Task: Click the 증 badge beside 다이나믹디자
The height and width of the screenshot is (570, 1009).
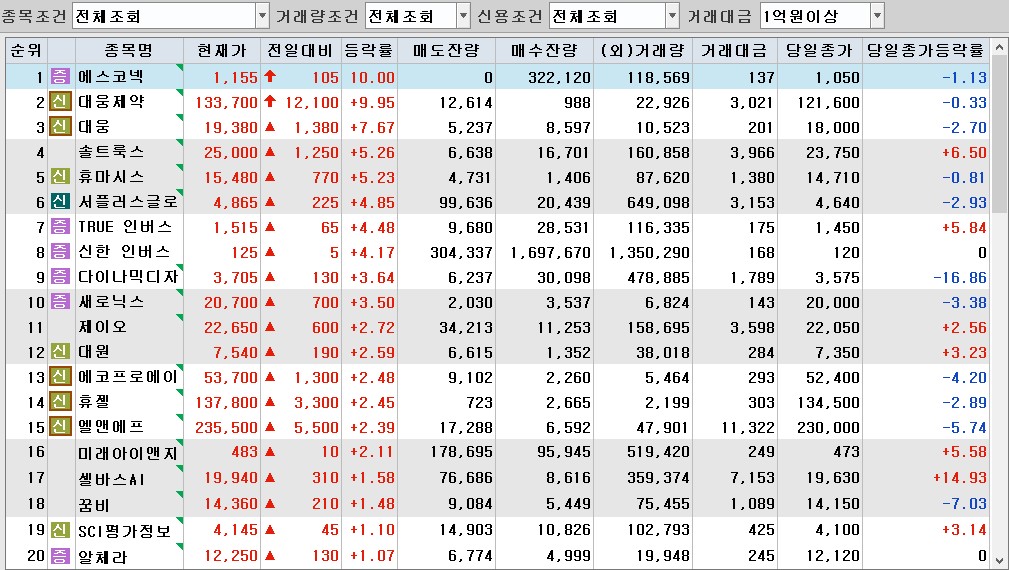Action: [x=60, y=277]
